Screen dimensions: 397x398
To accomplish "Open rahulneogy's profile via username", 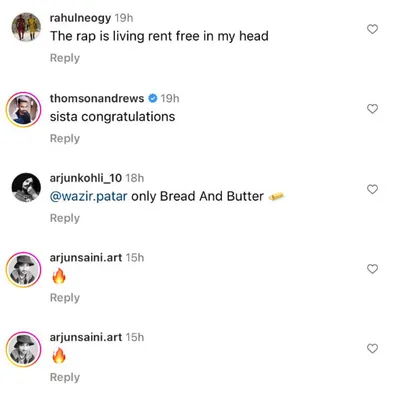I will pyautogui.click(x=80, y=18).
